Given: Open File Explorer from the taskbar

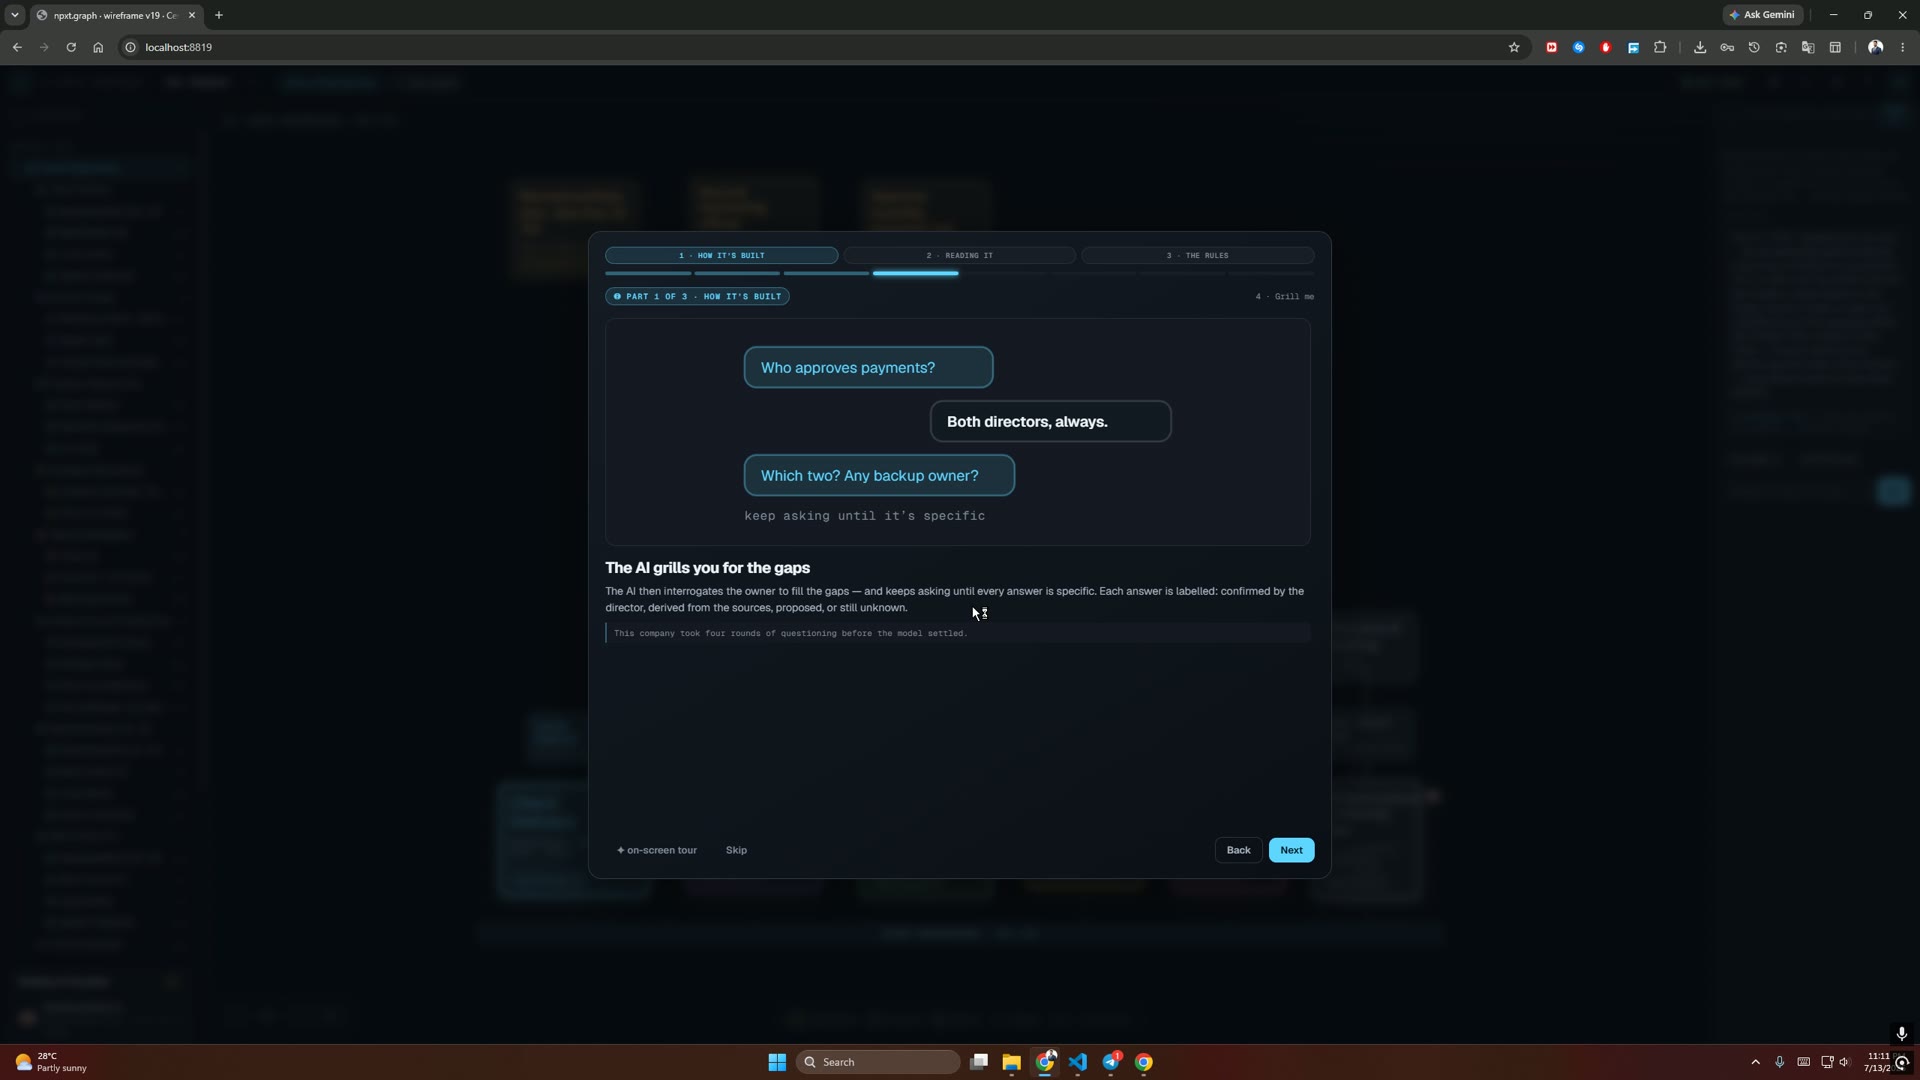Looking at the screenshot, I should (1011, 1062).
